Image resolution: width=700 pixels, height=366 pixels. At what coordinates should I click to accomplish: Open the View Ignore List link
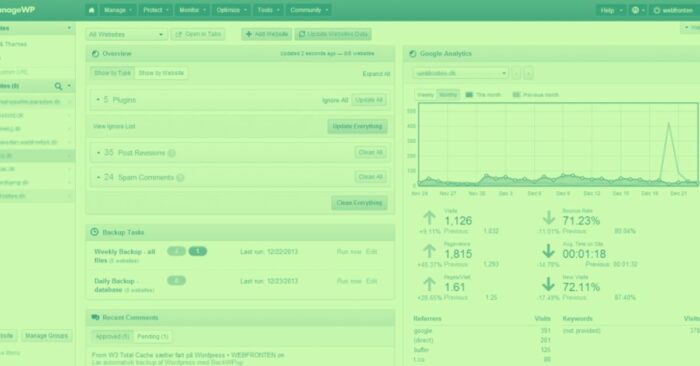click(114, 126)
